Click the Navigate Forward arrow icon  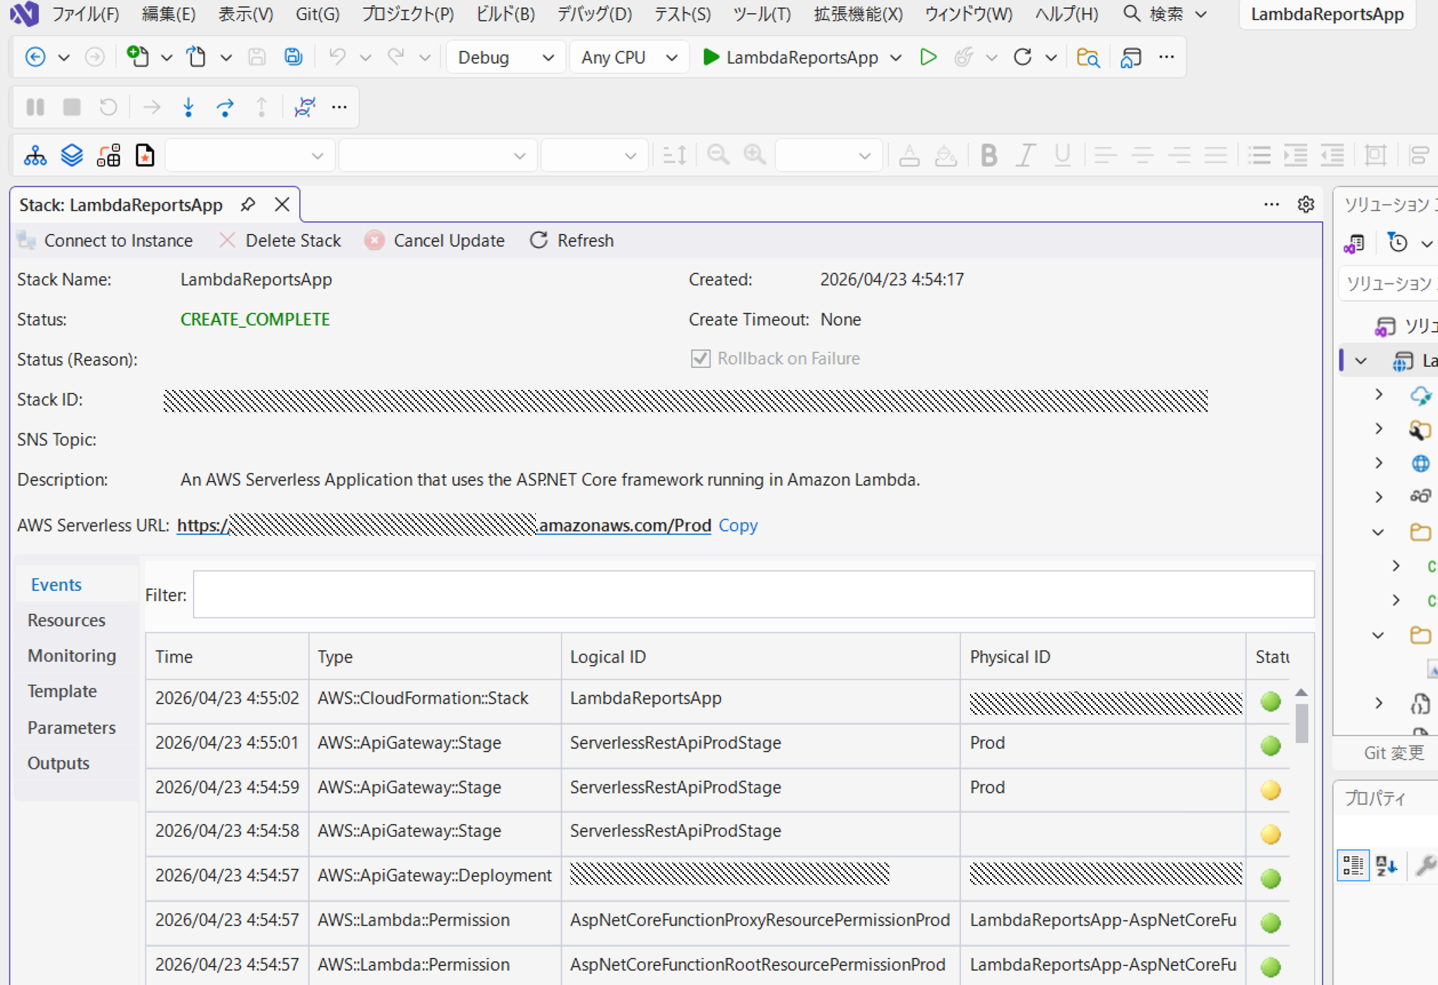pos(95,57)
